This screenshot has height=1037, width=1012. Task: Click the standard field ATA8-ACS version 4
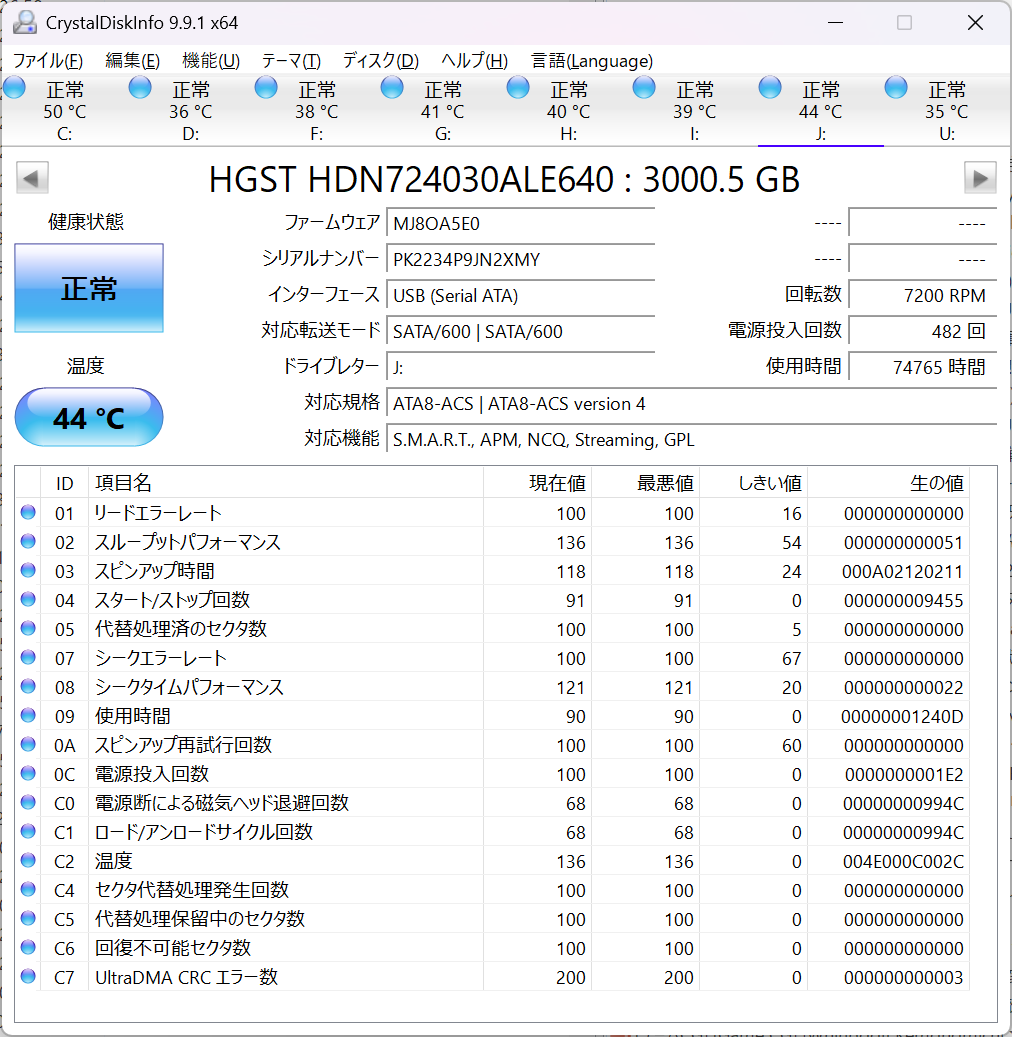[692, 403]
